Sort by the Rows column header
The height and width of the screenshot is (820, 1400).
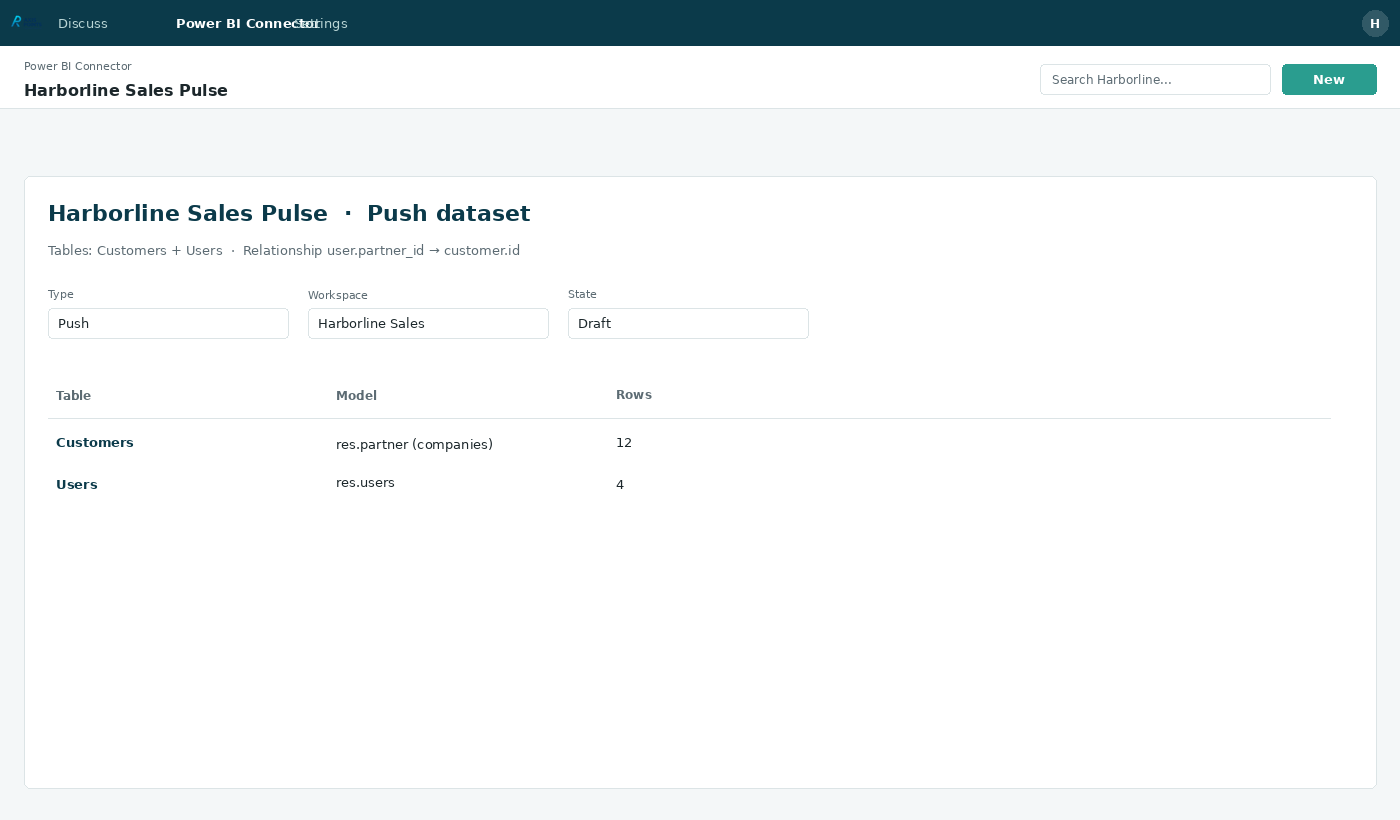tap(634, 395)
